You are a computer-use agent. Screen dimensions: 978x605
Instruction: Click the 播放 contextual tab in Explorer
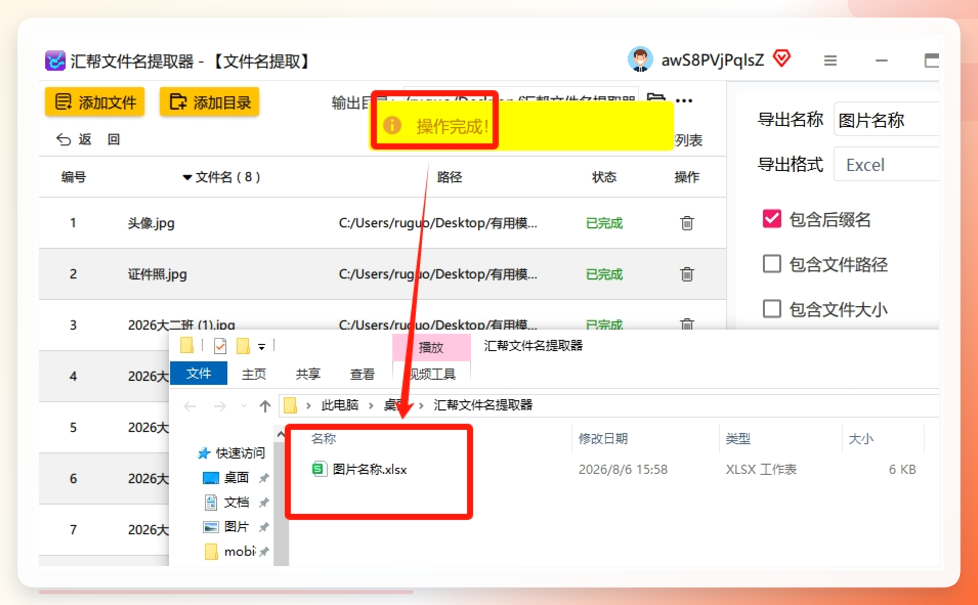431,347
